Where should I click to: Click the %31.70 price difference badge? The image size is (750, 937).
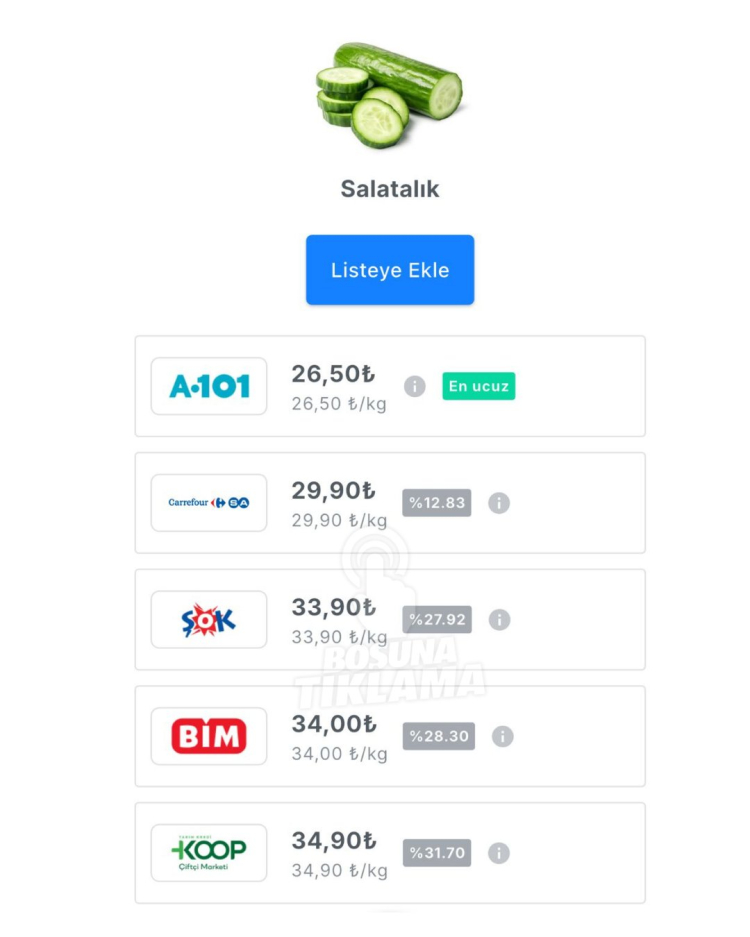(x=437, y=853)
